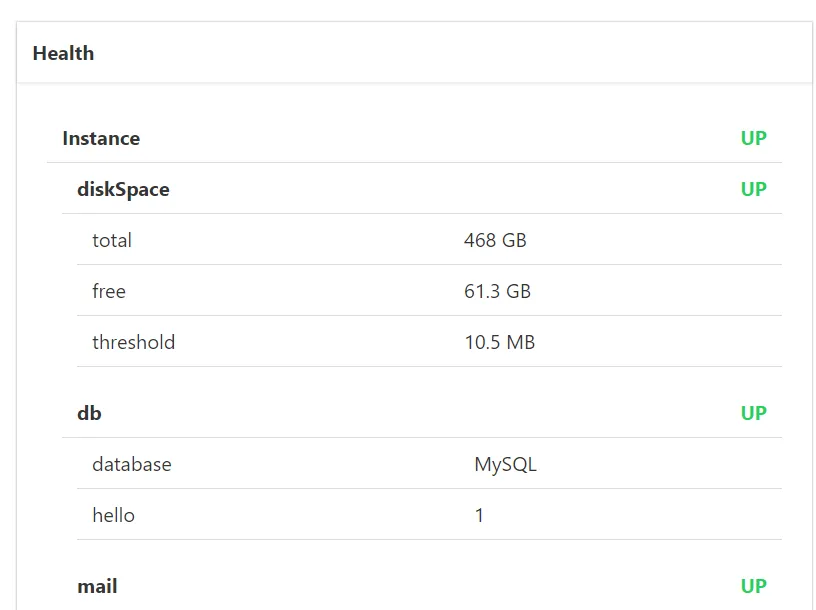This screenshot has width=816, height=610.
Task: Expand the diskSpace section heading
Action: [123, 189]
